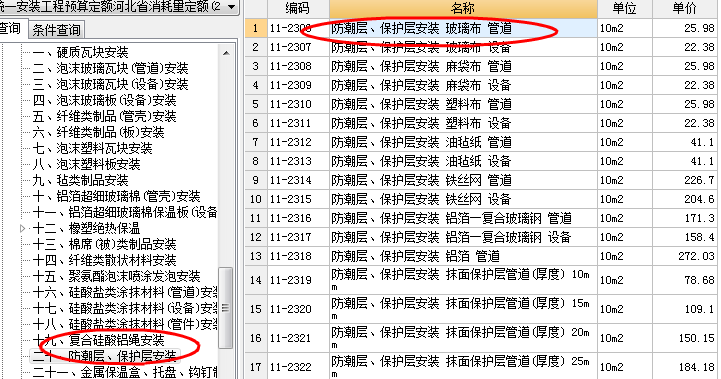Select name 抹面保护层管道(厚度) 20mm row

coord(463,338)
